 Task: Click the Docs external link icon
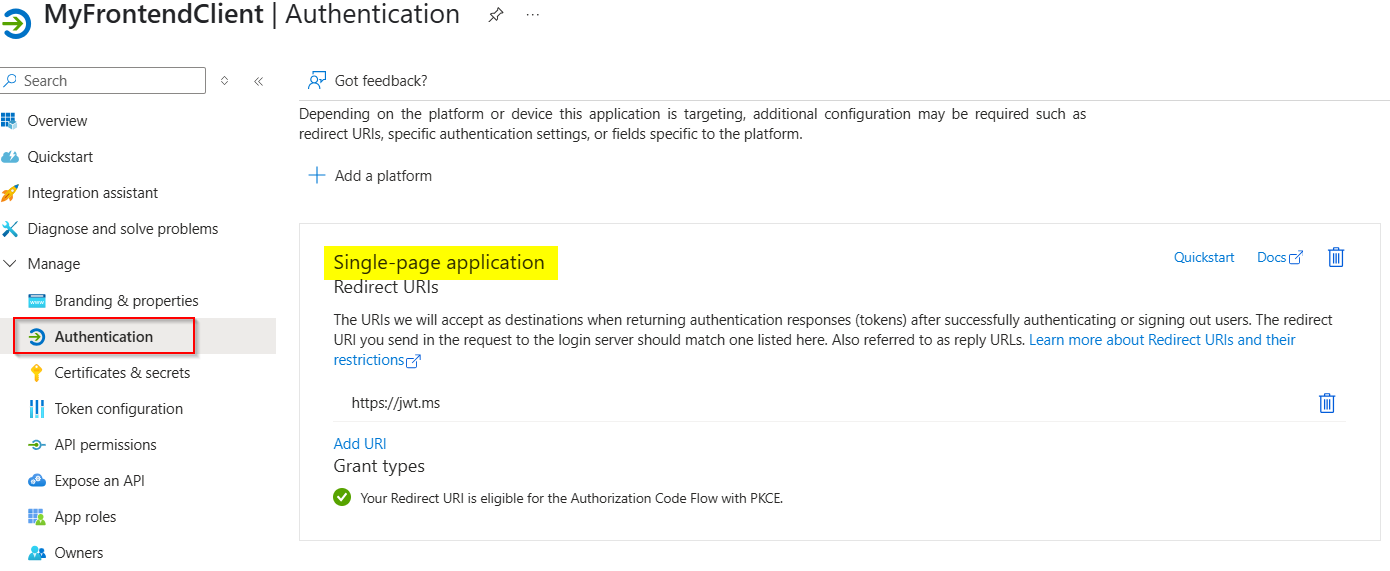click(x=1296, y=258)
